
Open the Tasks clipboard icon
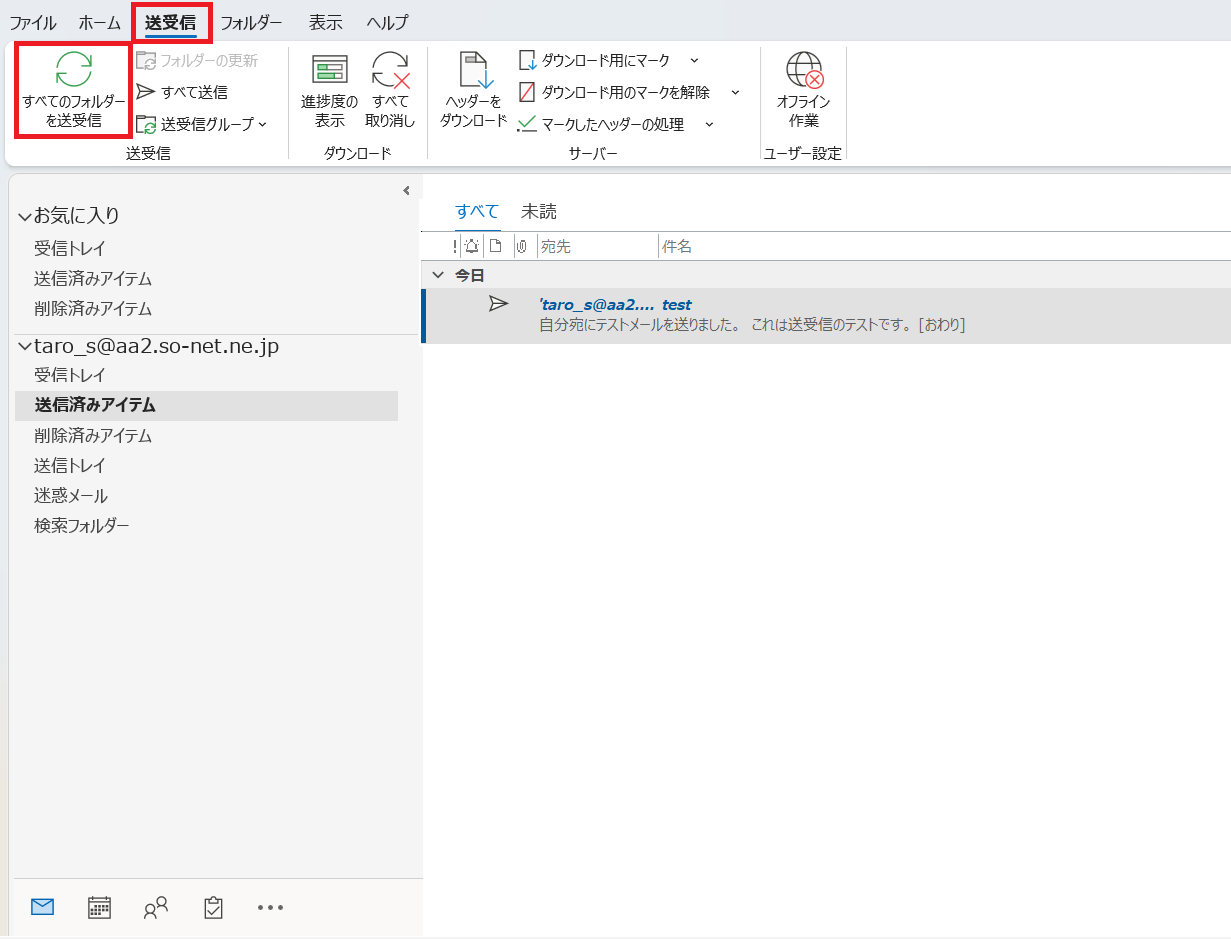click(x=213, y=907)
